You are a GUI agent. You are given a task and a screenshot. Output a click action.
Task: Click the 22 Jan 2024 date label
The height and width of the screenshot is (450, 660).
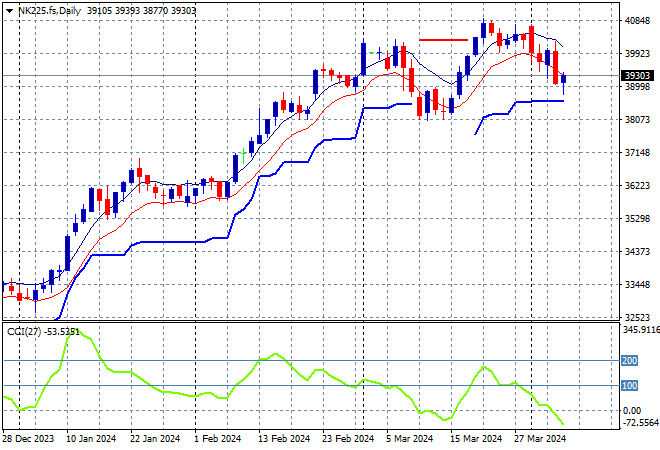click(x=155, y=439)
